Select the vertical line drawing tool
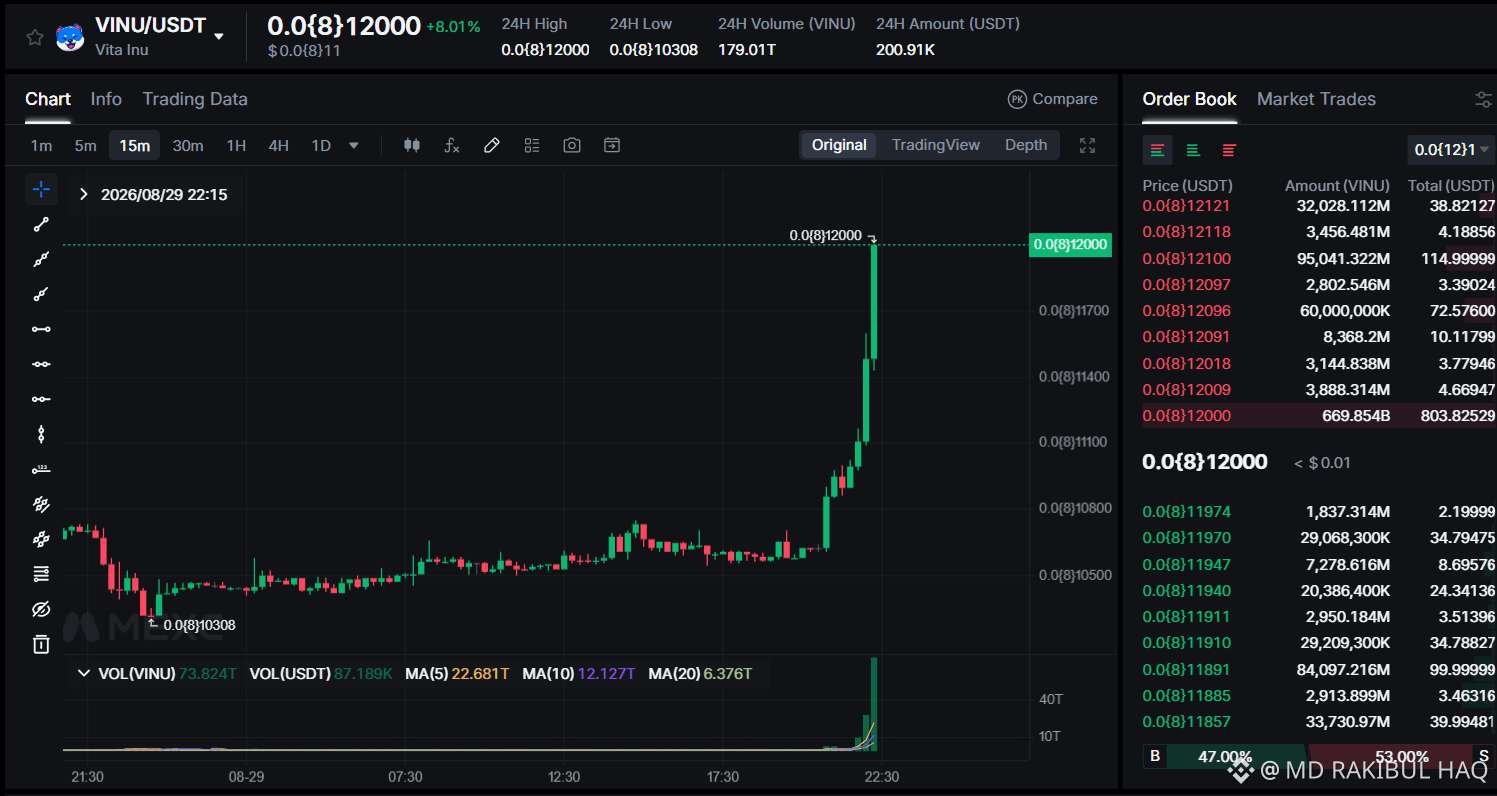1497x796 pixels. point(41,434)
